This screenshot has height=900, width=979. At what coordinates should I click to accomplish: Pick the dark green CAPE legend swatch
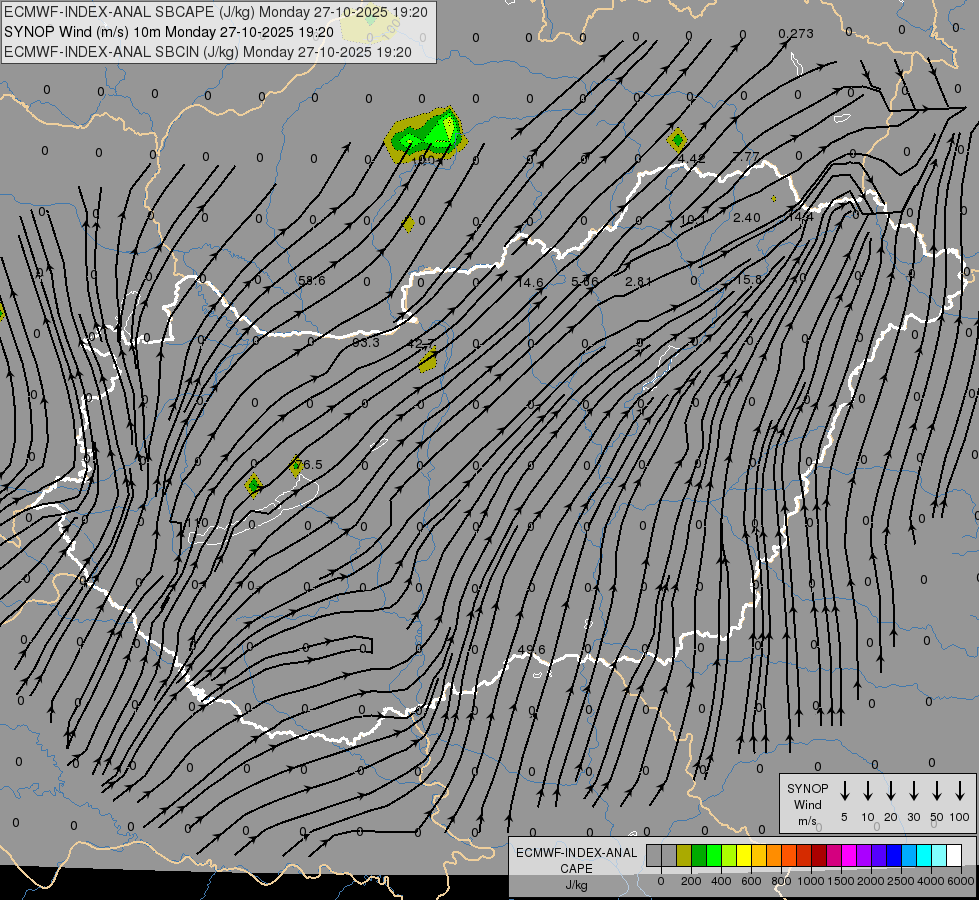pyautogui.click(x=699, y=856)
